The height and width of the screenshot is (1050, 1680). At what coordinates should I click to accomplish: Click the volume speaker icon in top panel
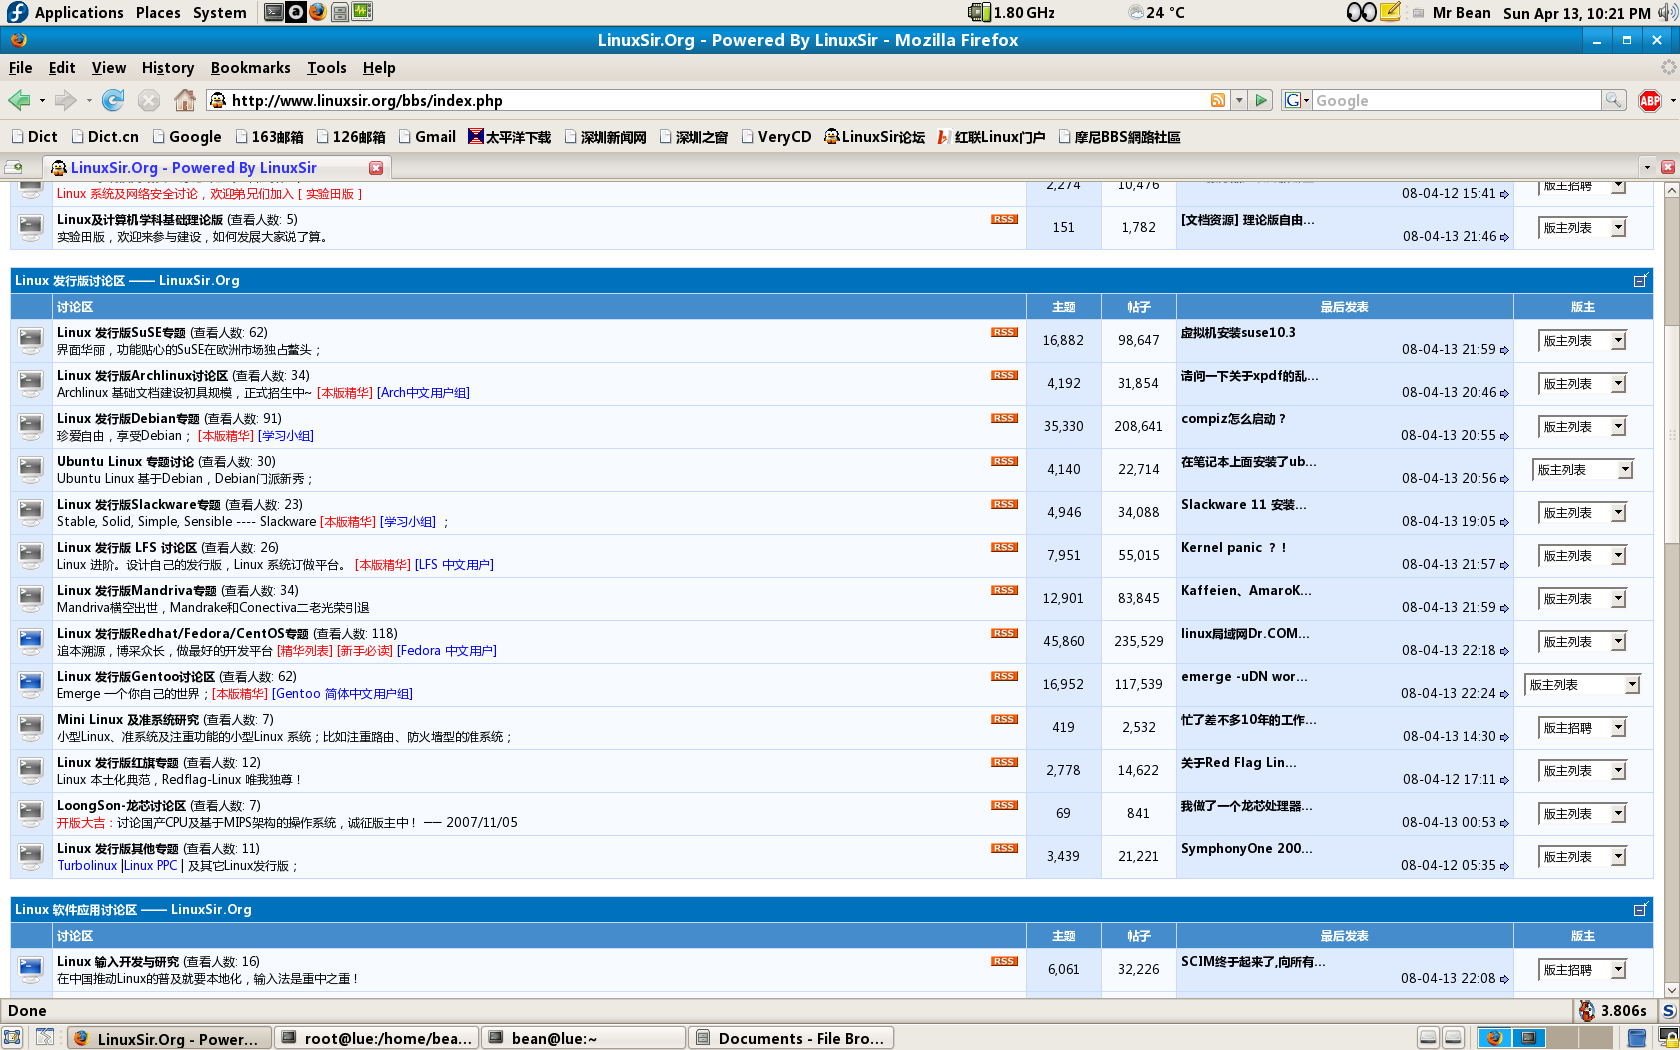[1667, 12]
